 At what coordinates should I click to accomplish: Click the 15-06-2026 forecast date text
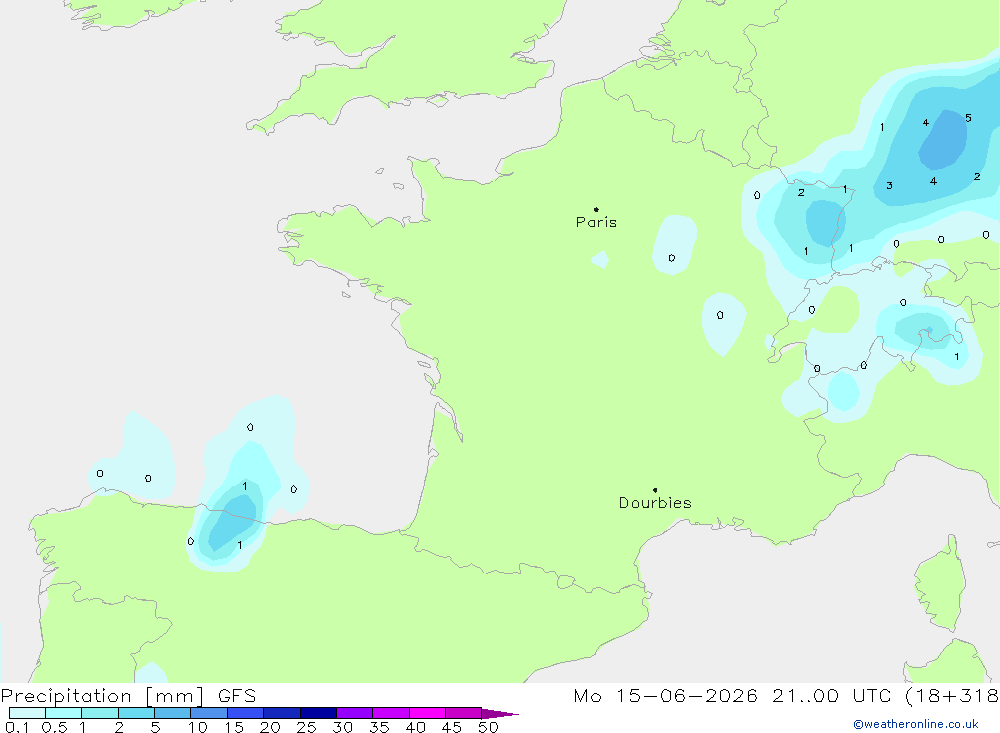click(x=687, y=696)
